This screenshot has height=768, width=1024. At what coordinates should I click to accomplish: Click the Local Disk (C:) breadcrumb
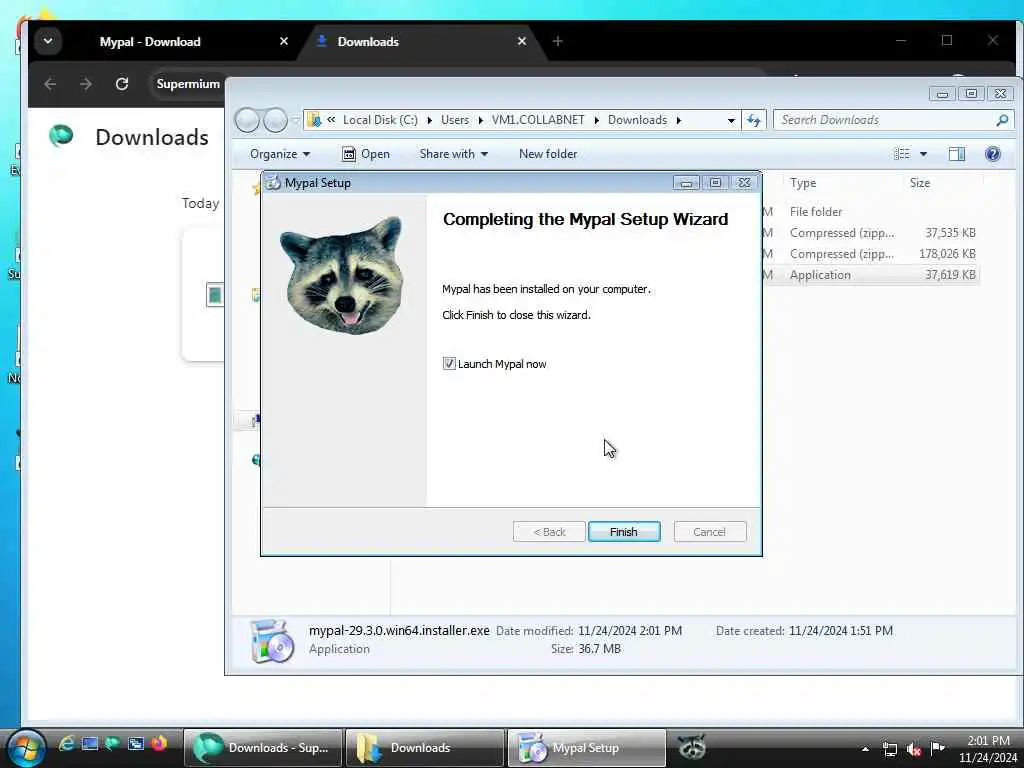coord(380,120)
